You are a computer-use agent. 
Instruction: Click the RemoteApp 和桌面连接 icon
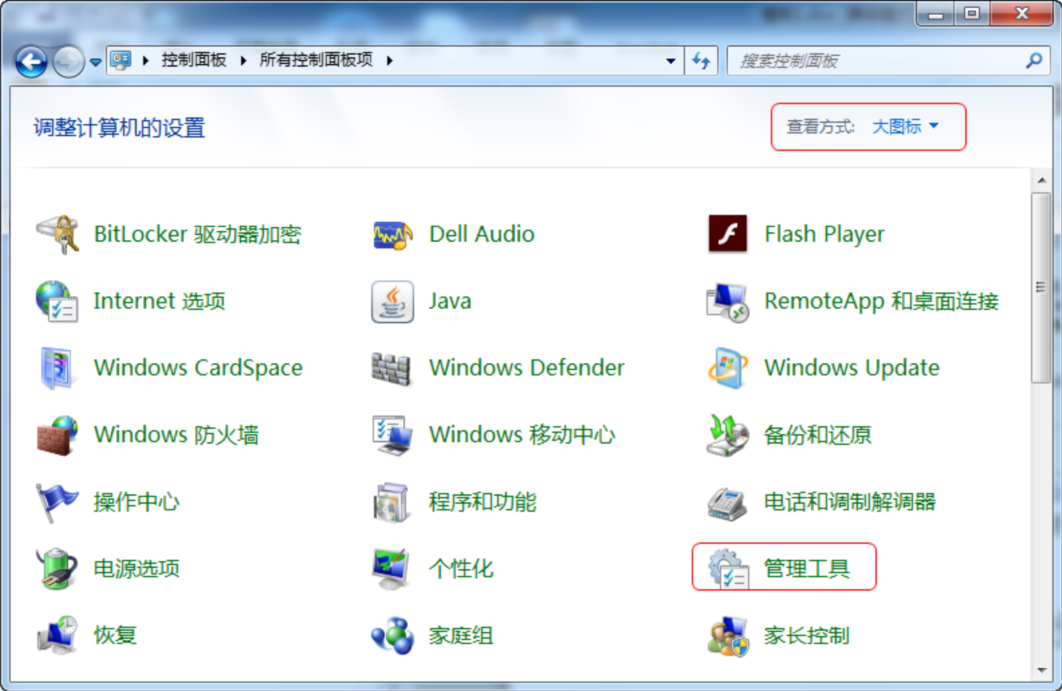727,302
